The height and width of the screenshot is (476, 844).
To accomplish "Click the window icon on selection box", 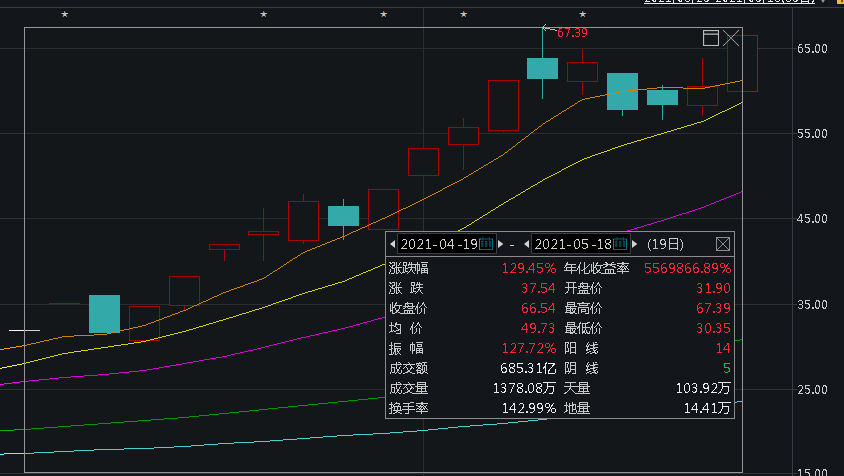I will pyautogui.click(x=711, y=38).
